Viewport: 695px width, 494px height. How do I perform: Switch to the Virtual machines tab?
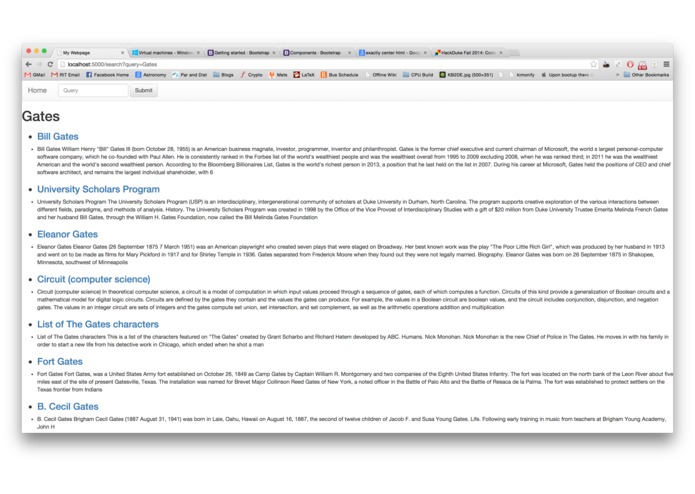click(165, 52)
